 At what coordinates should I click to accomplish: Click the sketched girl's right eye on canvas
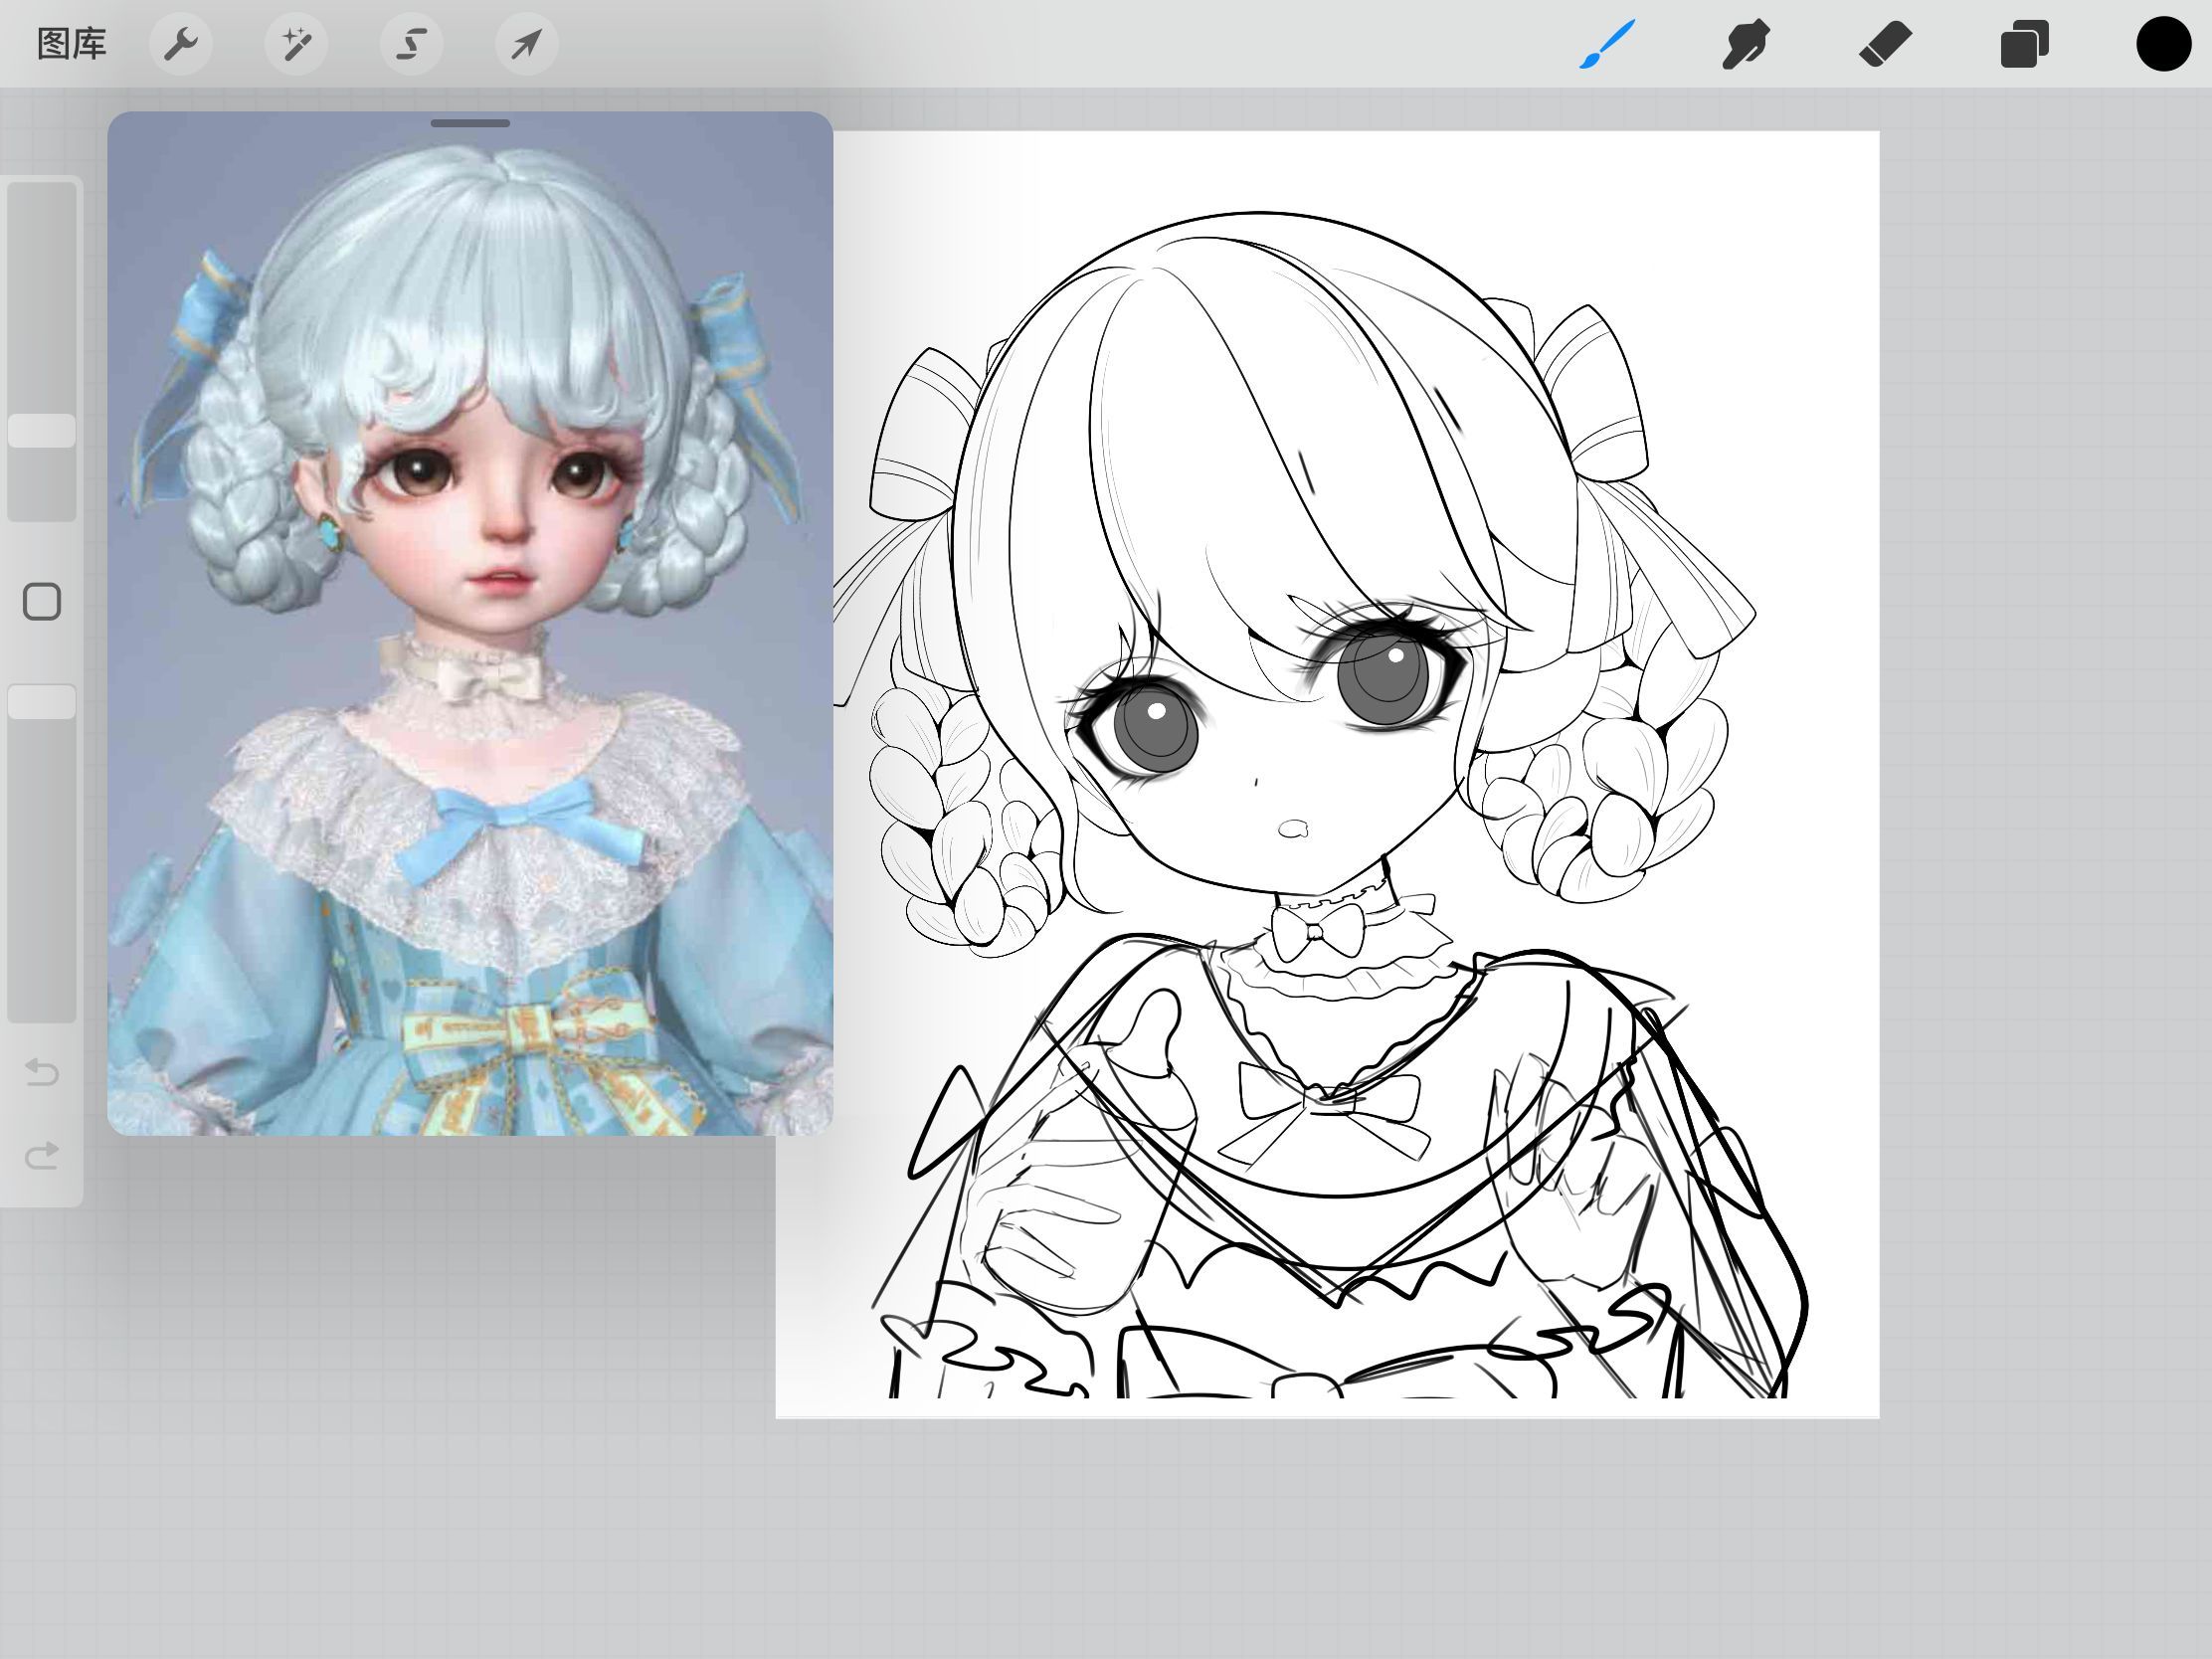[1147, 725]
